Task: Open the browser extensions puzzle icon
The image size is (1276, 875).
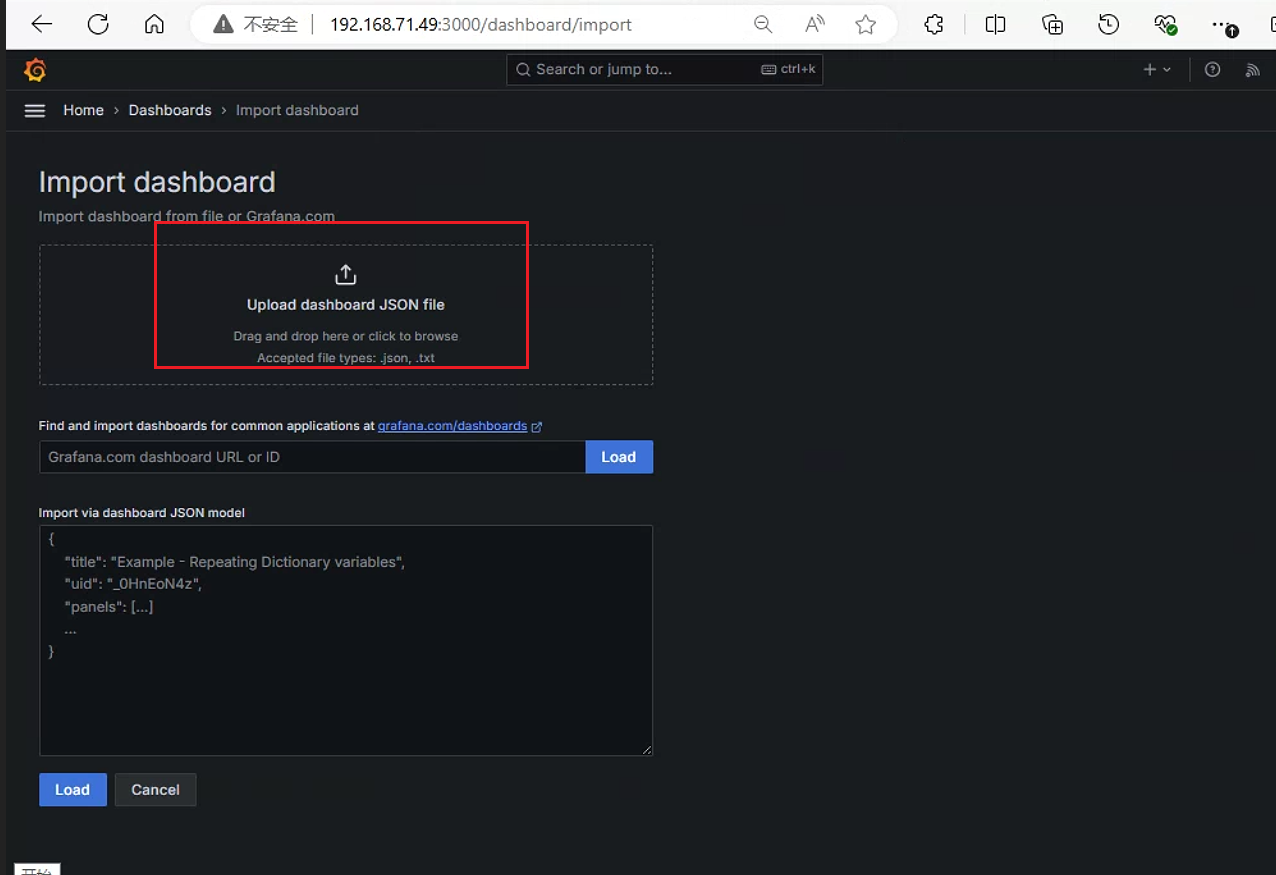Action: click(x=934, y=25)
